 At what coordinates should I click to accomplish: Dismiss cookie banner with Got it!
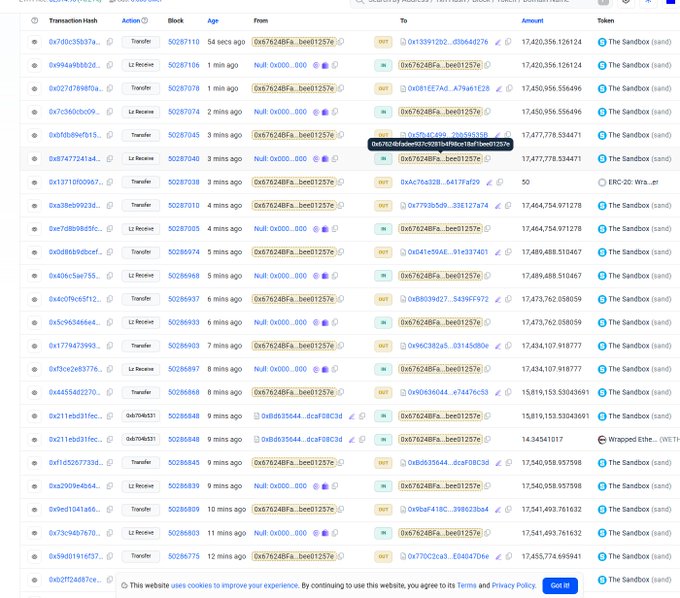pos(559,585)
